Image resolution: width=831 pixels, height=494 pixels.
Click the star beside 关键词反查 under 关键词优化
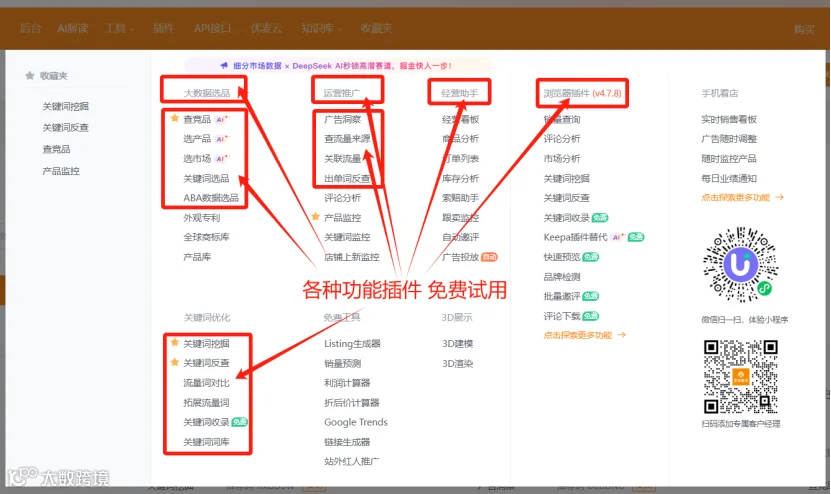tap(174, 362)
